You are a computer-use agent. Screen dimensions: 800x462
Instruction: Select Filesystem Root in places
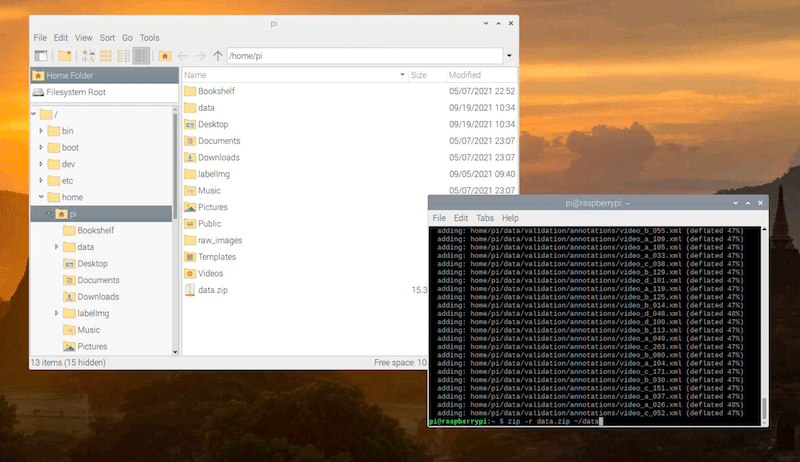(105, 92)
